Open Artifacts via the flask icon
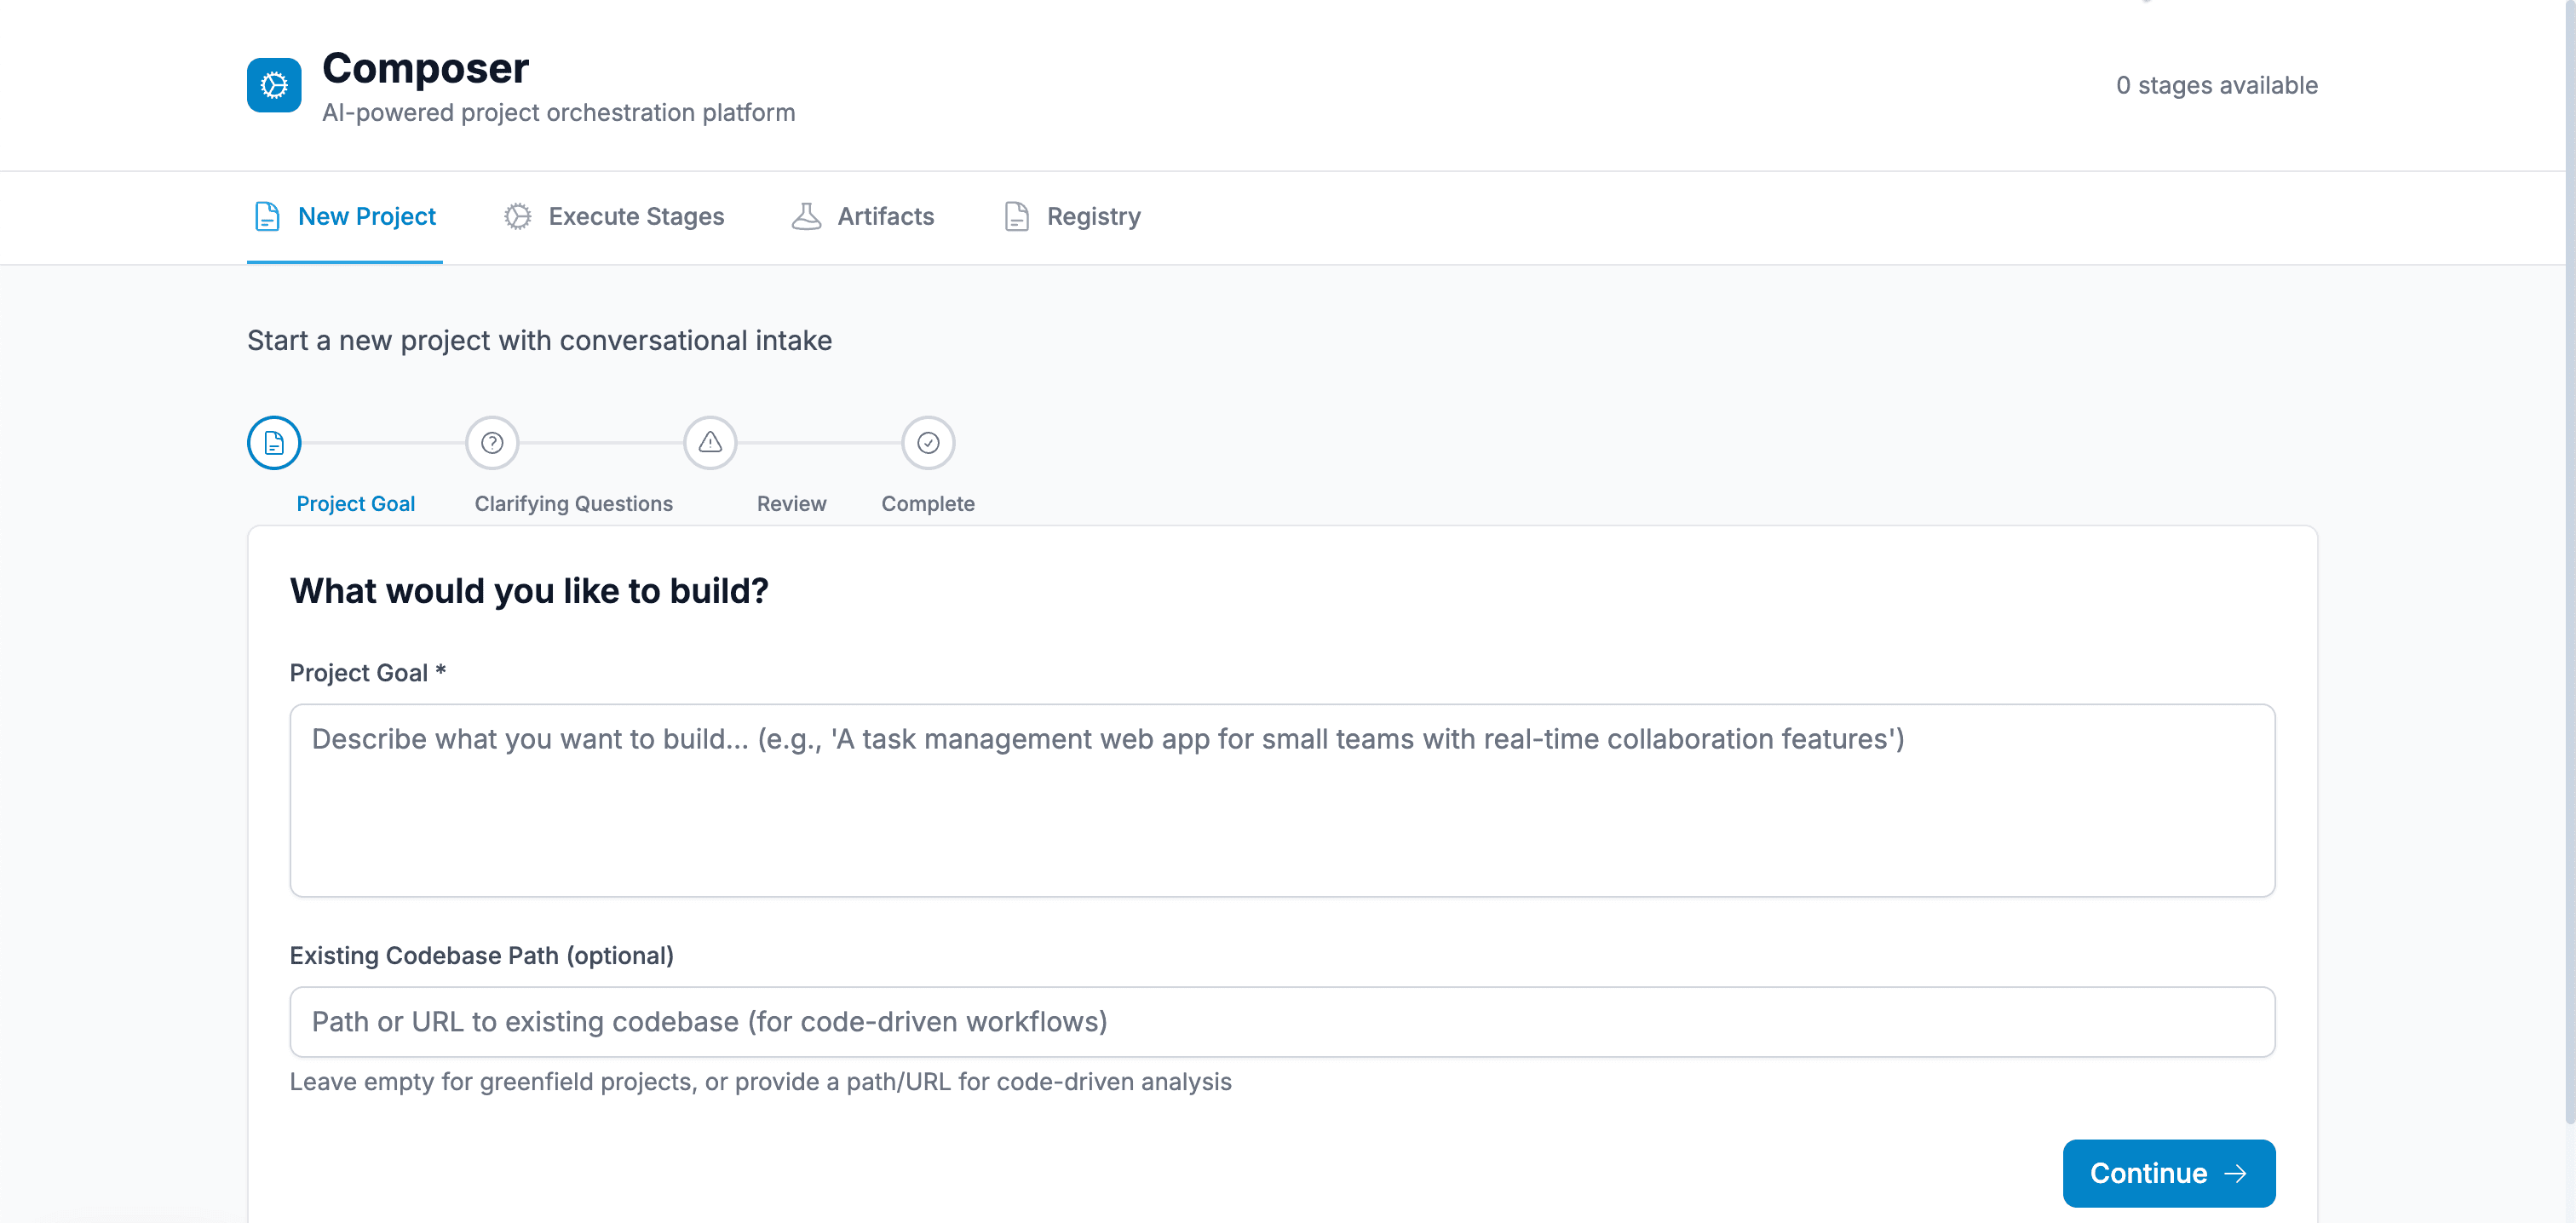The height and width of the screenshot is (1223, 2576). coord(806,216)
